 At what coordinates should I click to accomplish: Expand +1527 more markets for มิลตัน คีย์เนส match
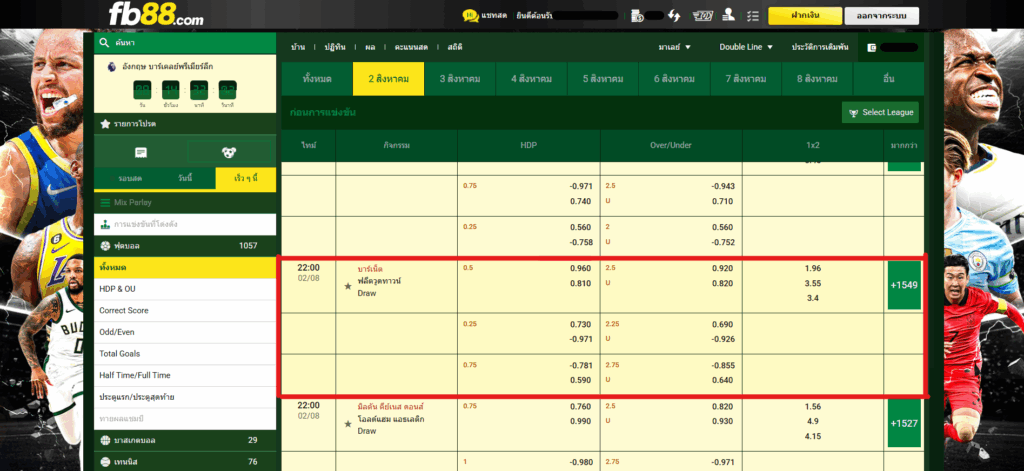tap(904, 423)
